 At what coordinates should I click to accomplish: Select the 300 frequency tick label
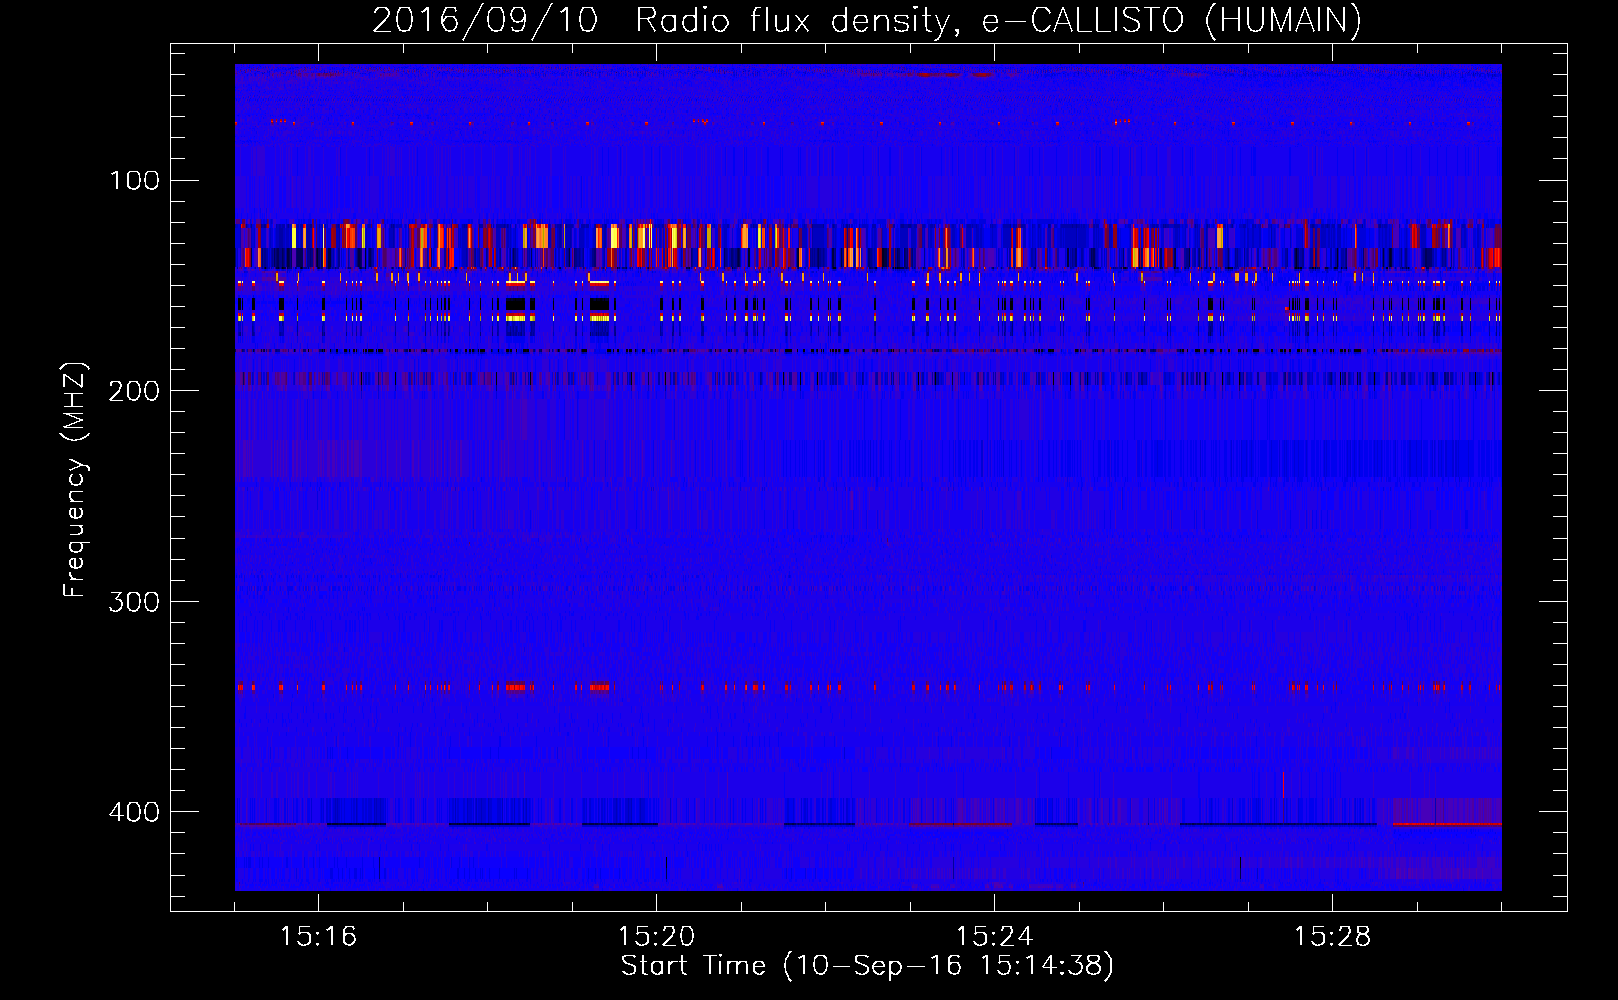coord(135,601)
